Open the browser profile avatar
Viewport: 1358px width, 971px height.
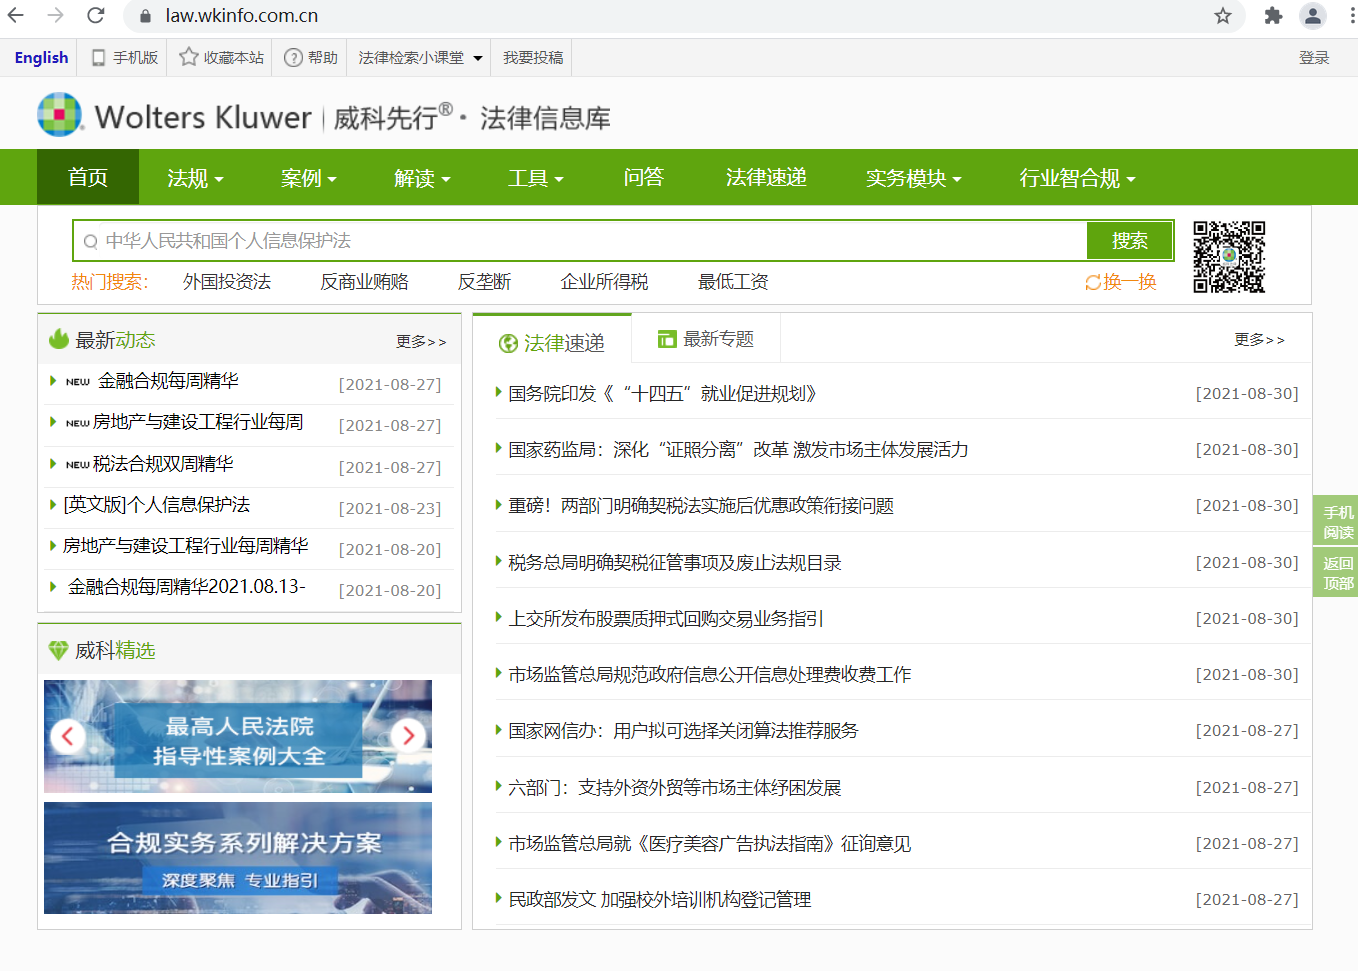(1312, 15)
